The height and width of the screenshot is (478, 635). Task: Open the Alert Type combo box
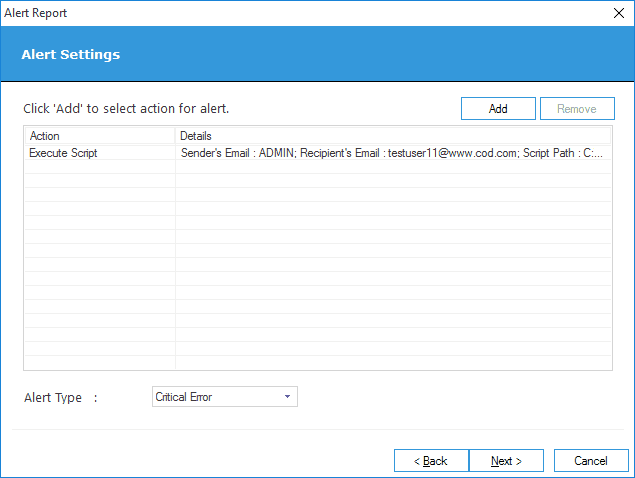225,397
